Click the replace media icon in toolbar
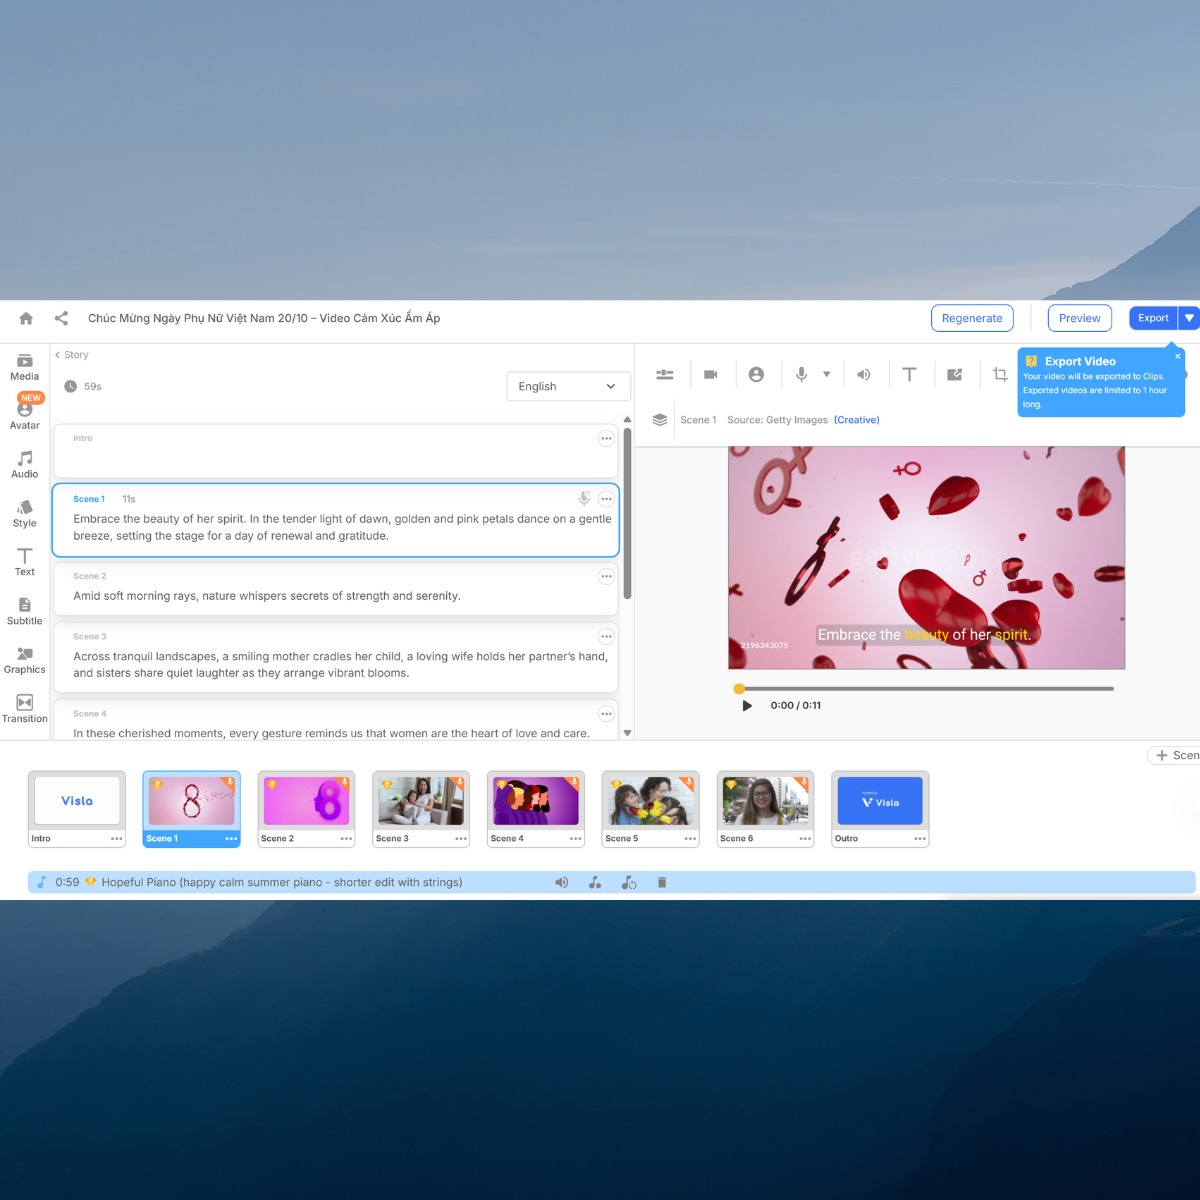 pos(955,374)
